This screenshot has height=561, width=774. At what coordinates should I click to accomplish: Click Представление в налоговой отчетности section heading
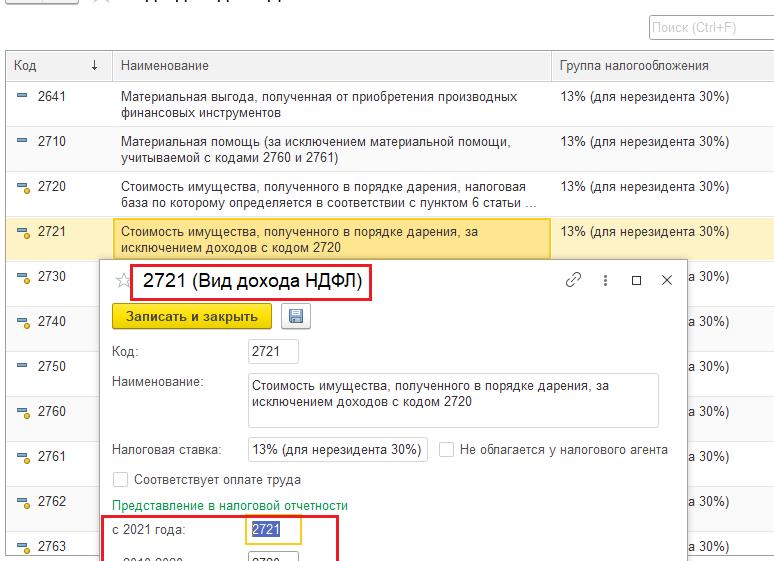(230, 506)
